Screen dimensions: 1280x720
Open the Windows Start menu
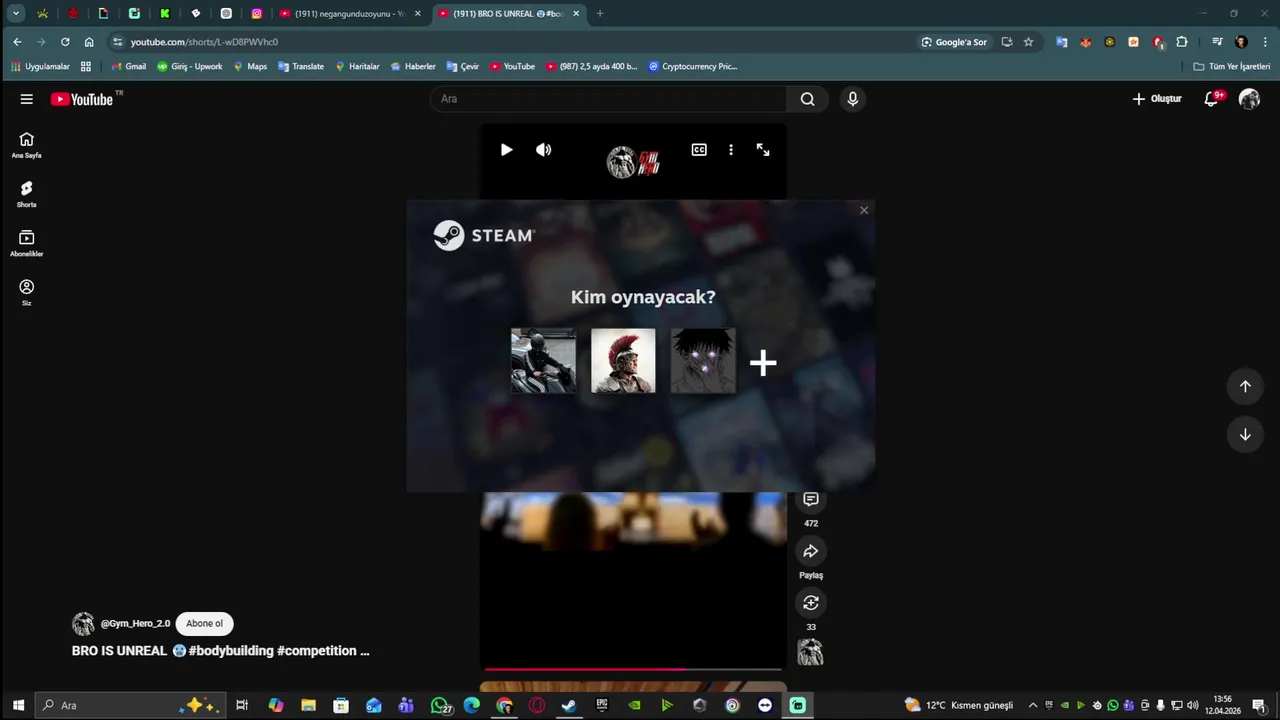pyautogui.click(x=18, y=705)
